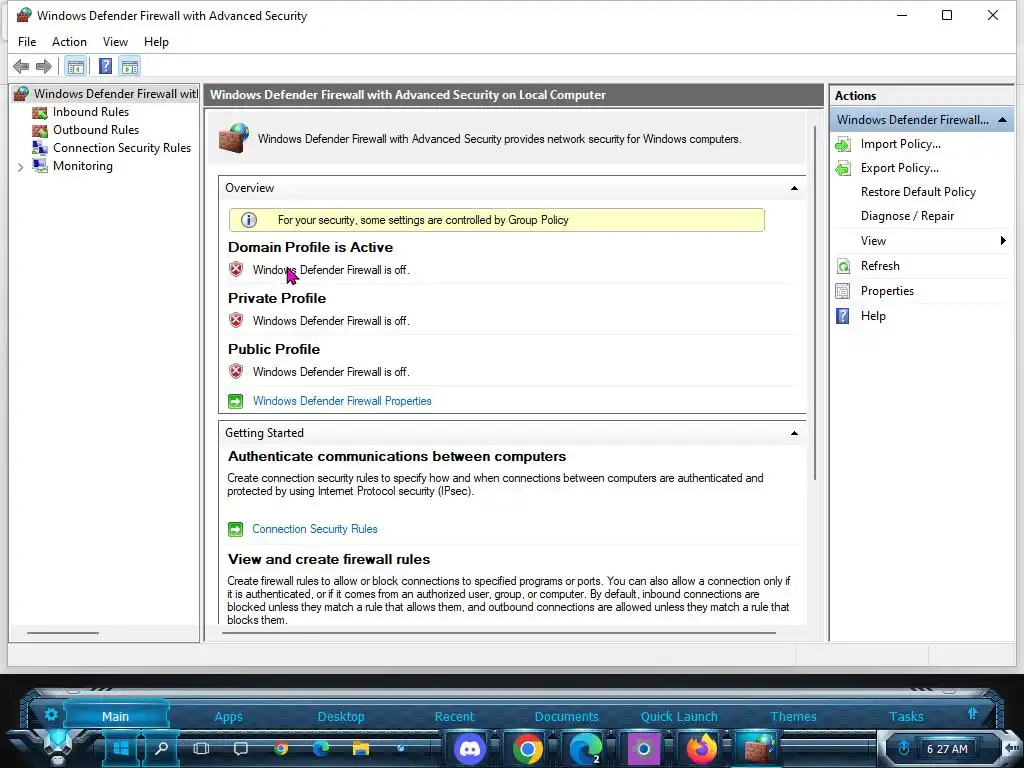Click the tree pane horizontal scrollbar
This screenshot has width=1024, height=768.
63,633
